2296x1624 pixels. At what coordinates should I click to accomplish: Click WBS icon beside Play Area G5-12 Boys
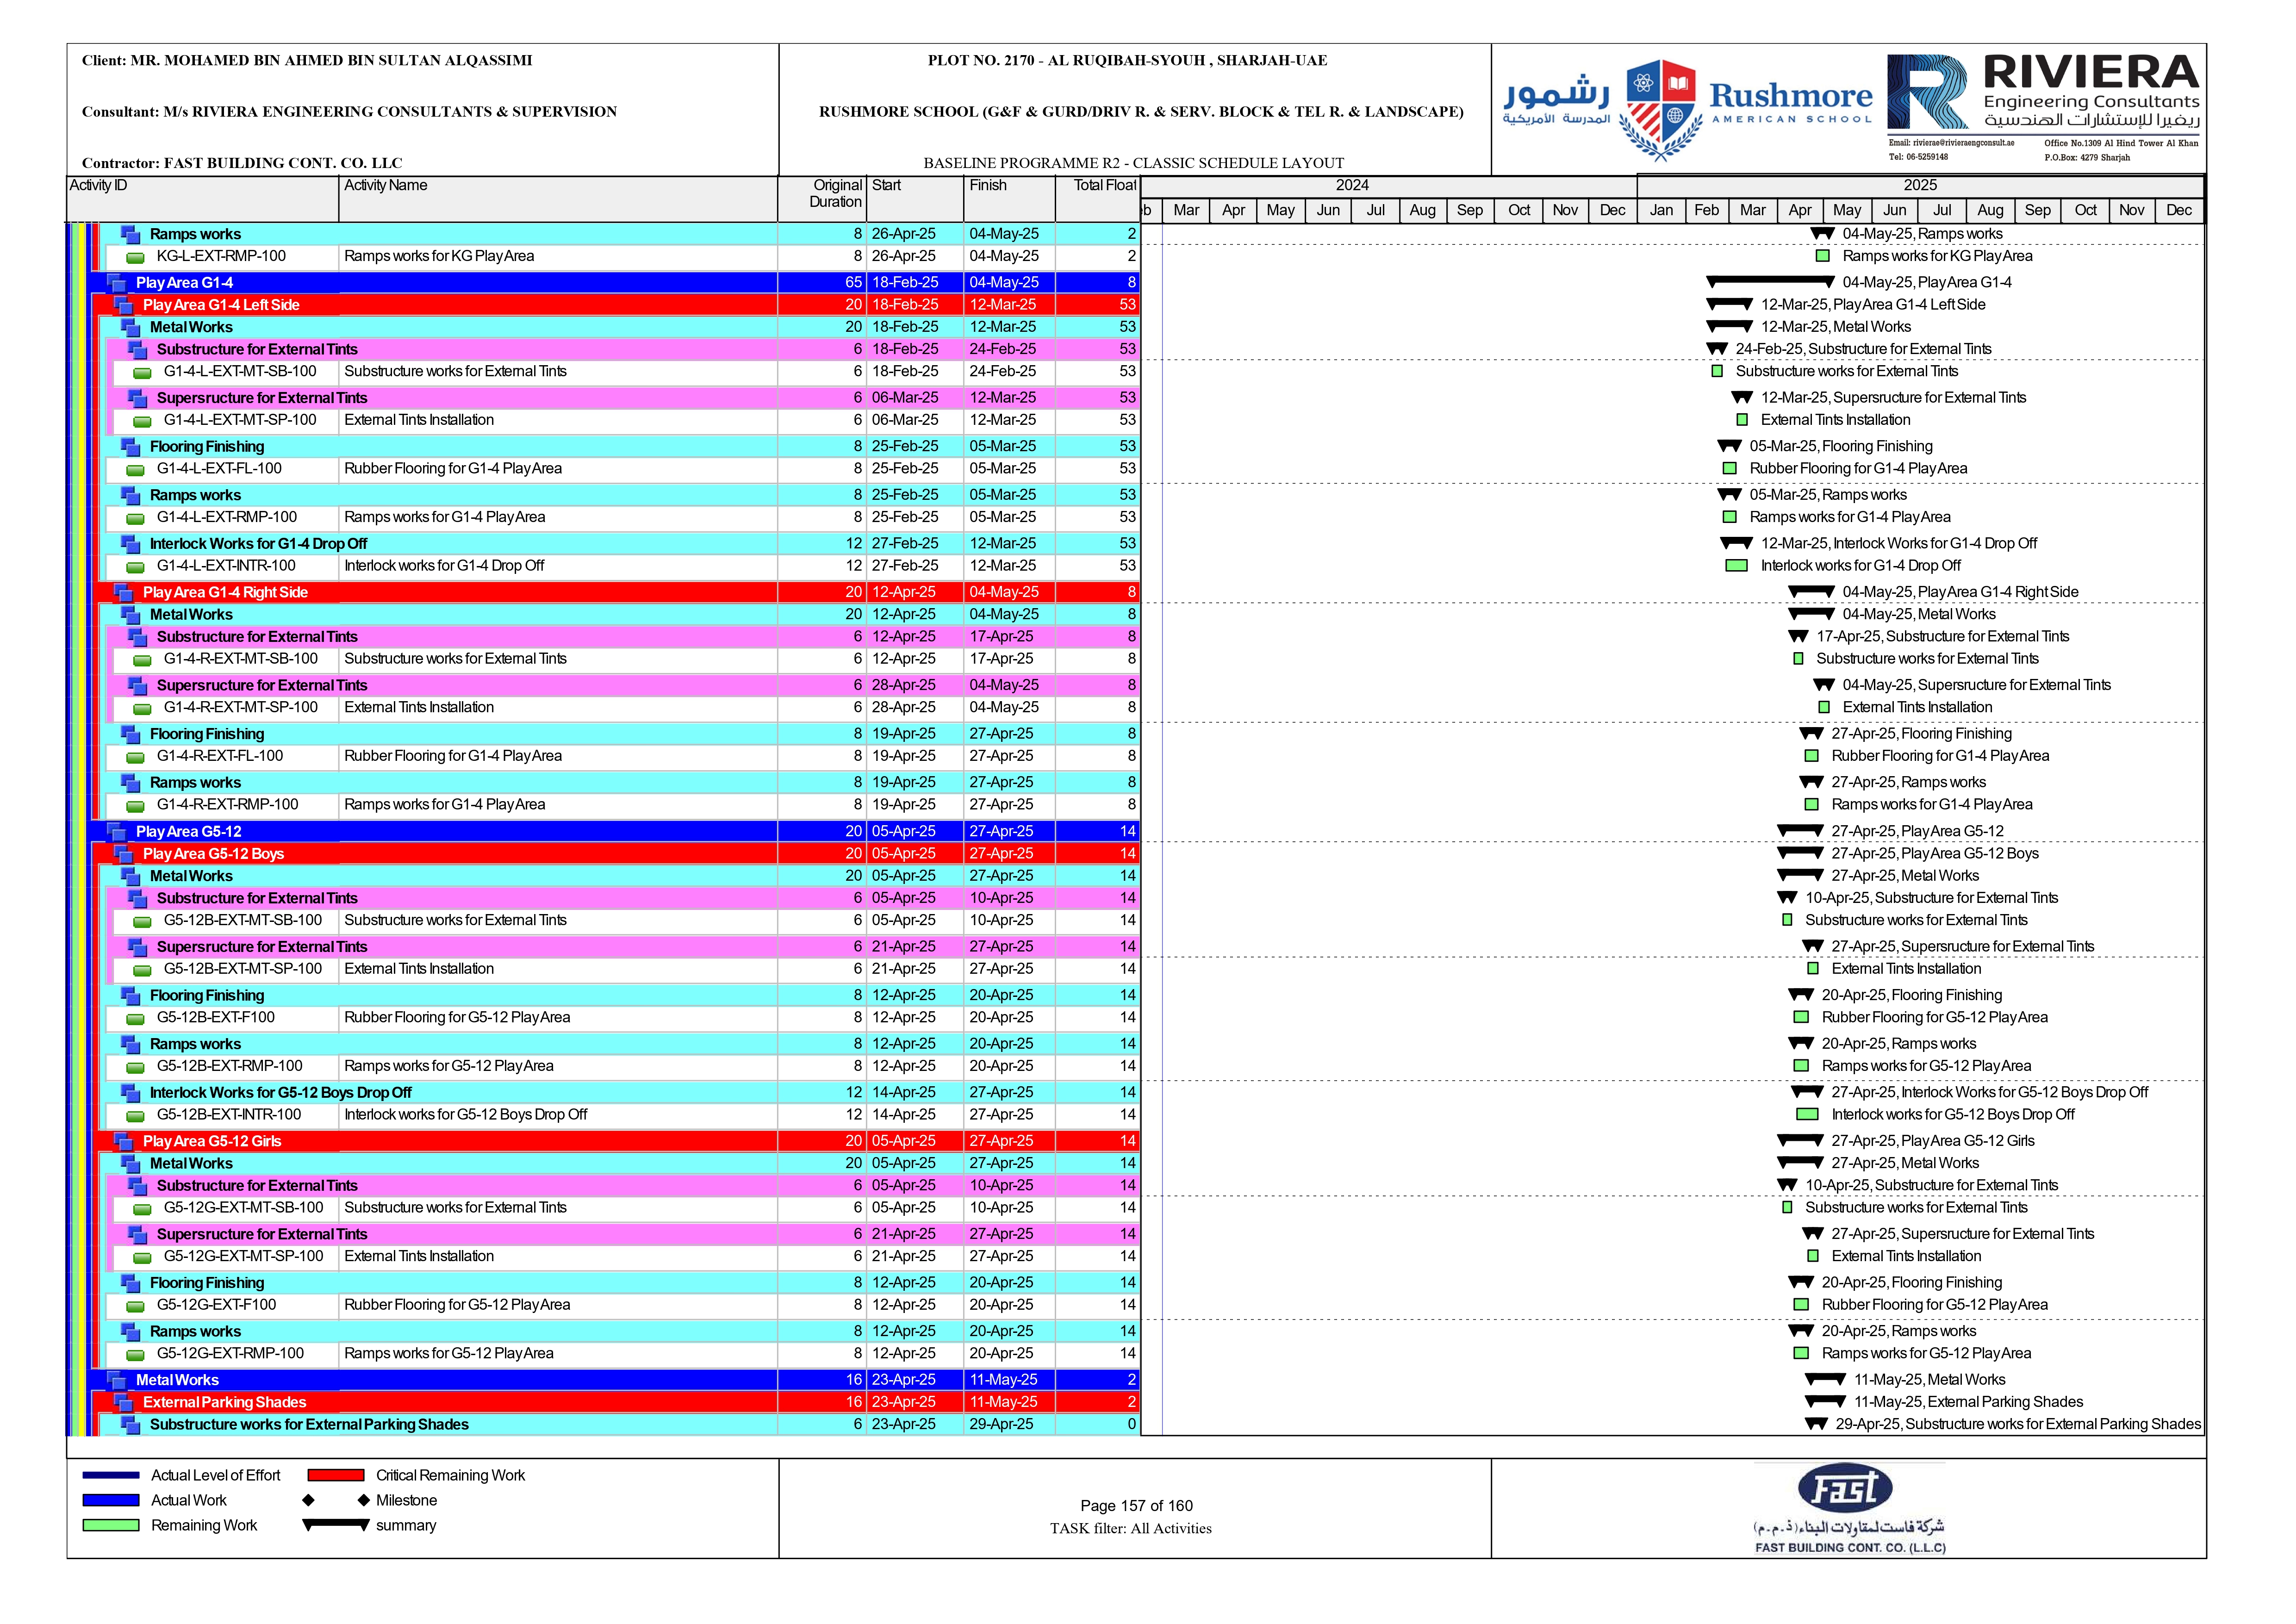point(124,854)
